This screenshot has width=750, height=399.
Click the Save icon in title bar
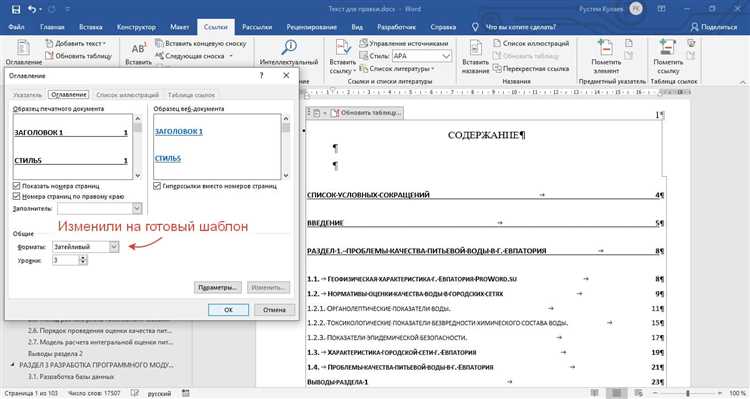pos(15,9)
